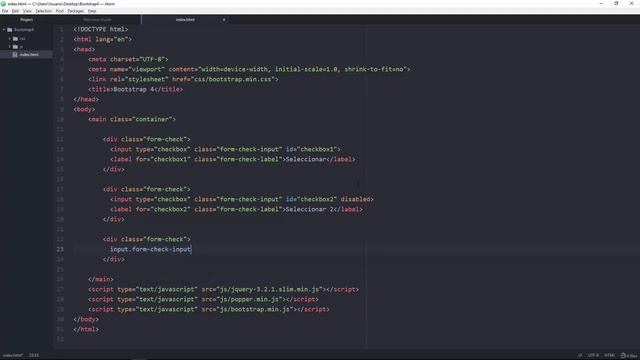Click the meta viewport line
This screenshot has width=640, height=360.
[x=249, y=69]
